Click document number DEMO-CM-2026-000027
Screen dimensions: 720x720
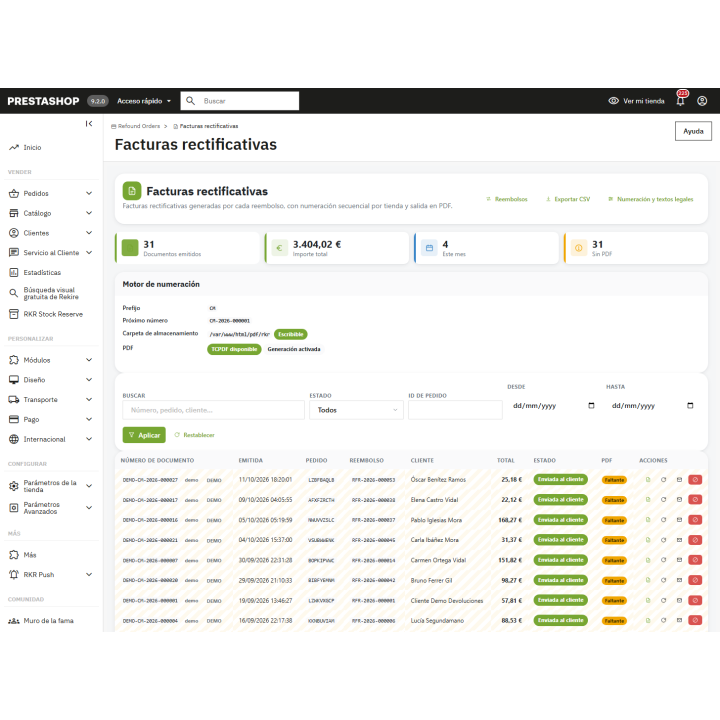150,480
